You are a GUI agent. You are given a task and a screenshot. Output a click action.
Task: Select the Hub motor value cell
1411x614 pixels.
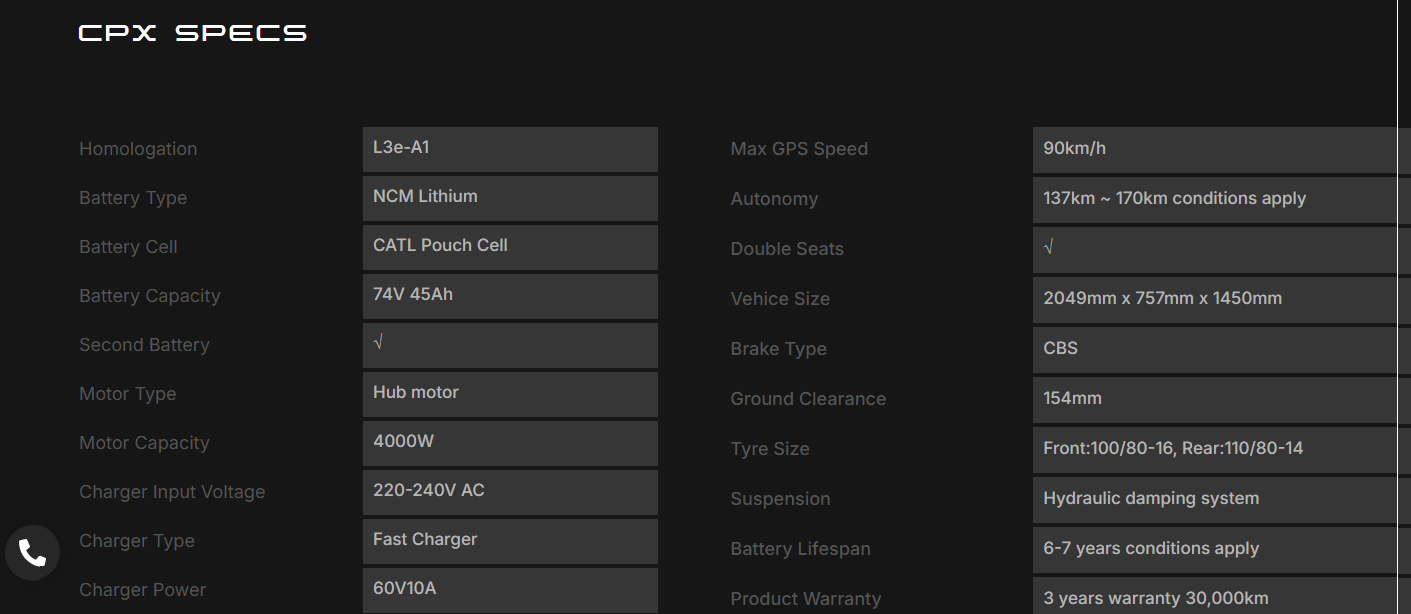[x=510, y=395]
